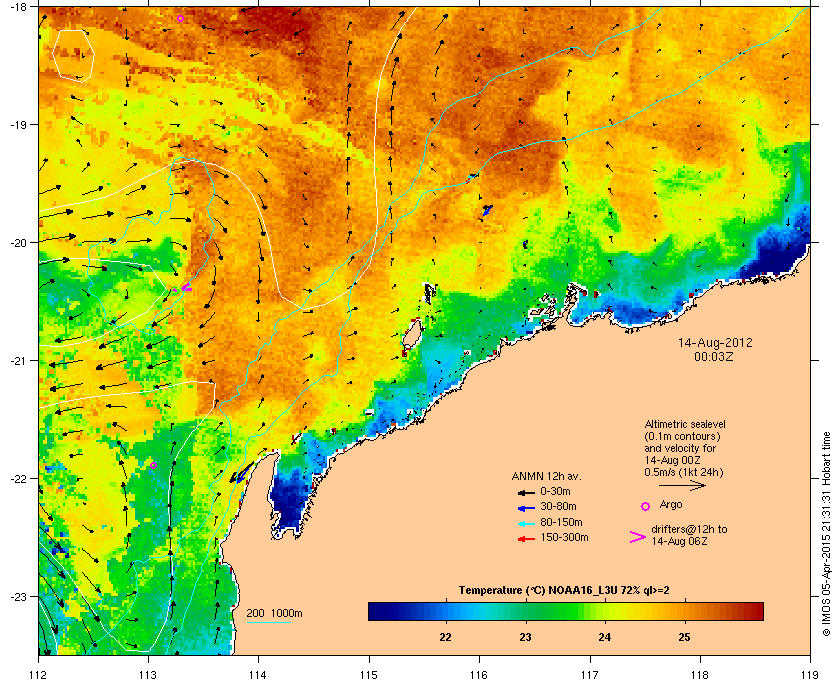Click the latitude axis label -22
The image size is (840, 680).
(18, 478)
